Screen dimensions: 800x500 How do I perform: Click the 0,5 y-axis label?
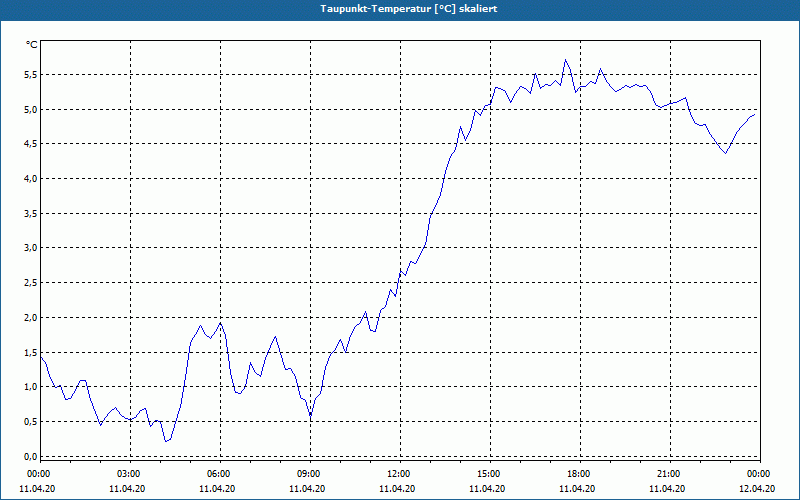(31, 421)
